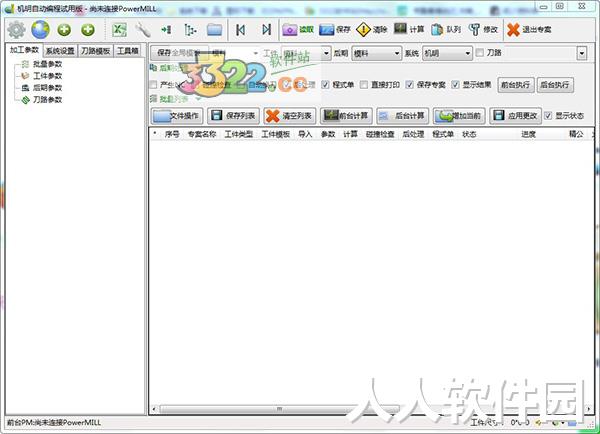
Task: Open the Excel export icon
Action: point(119,29)
